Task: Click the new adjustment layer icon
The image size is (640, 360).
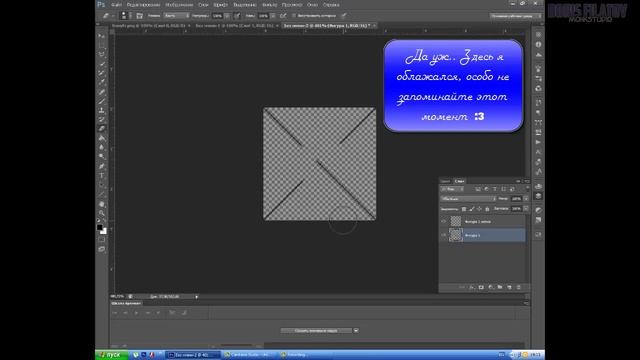Action: pos(491,287)
